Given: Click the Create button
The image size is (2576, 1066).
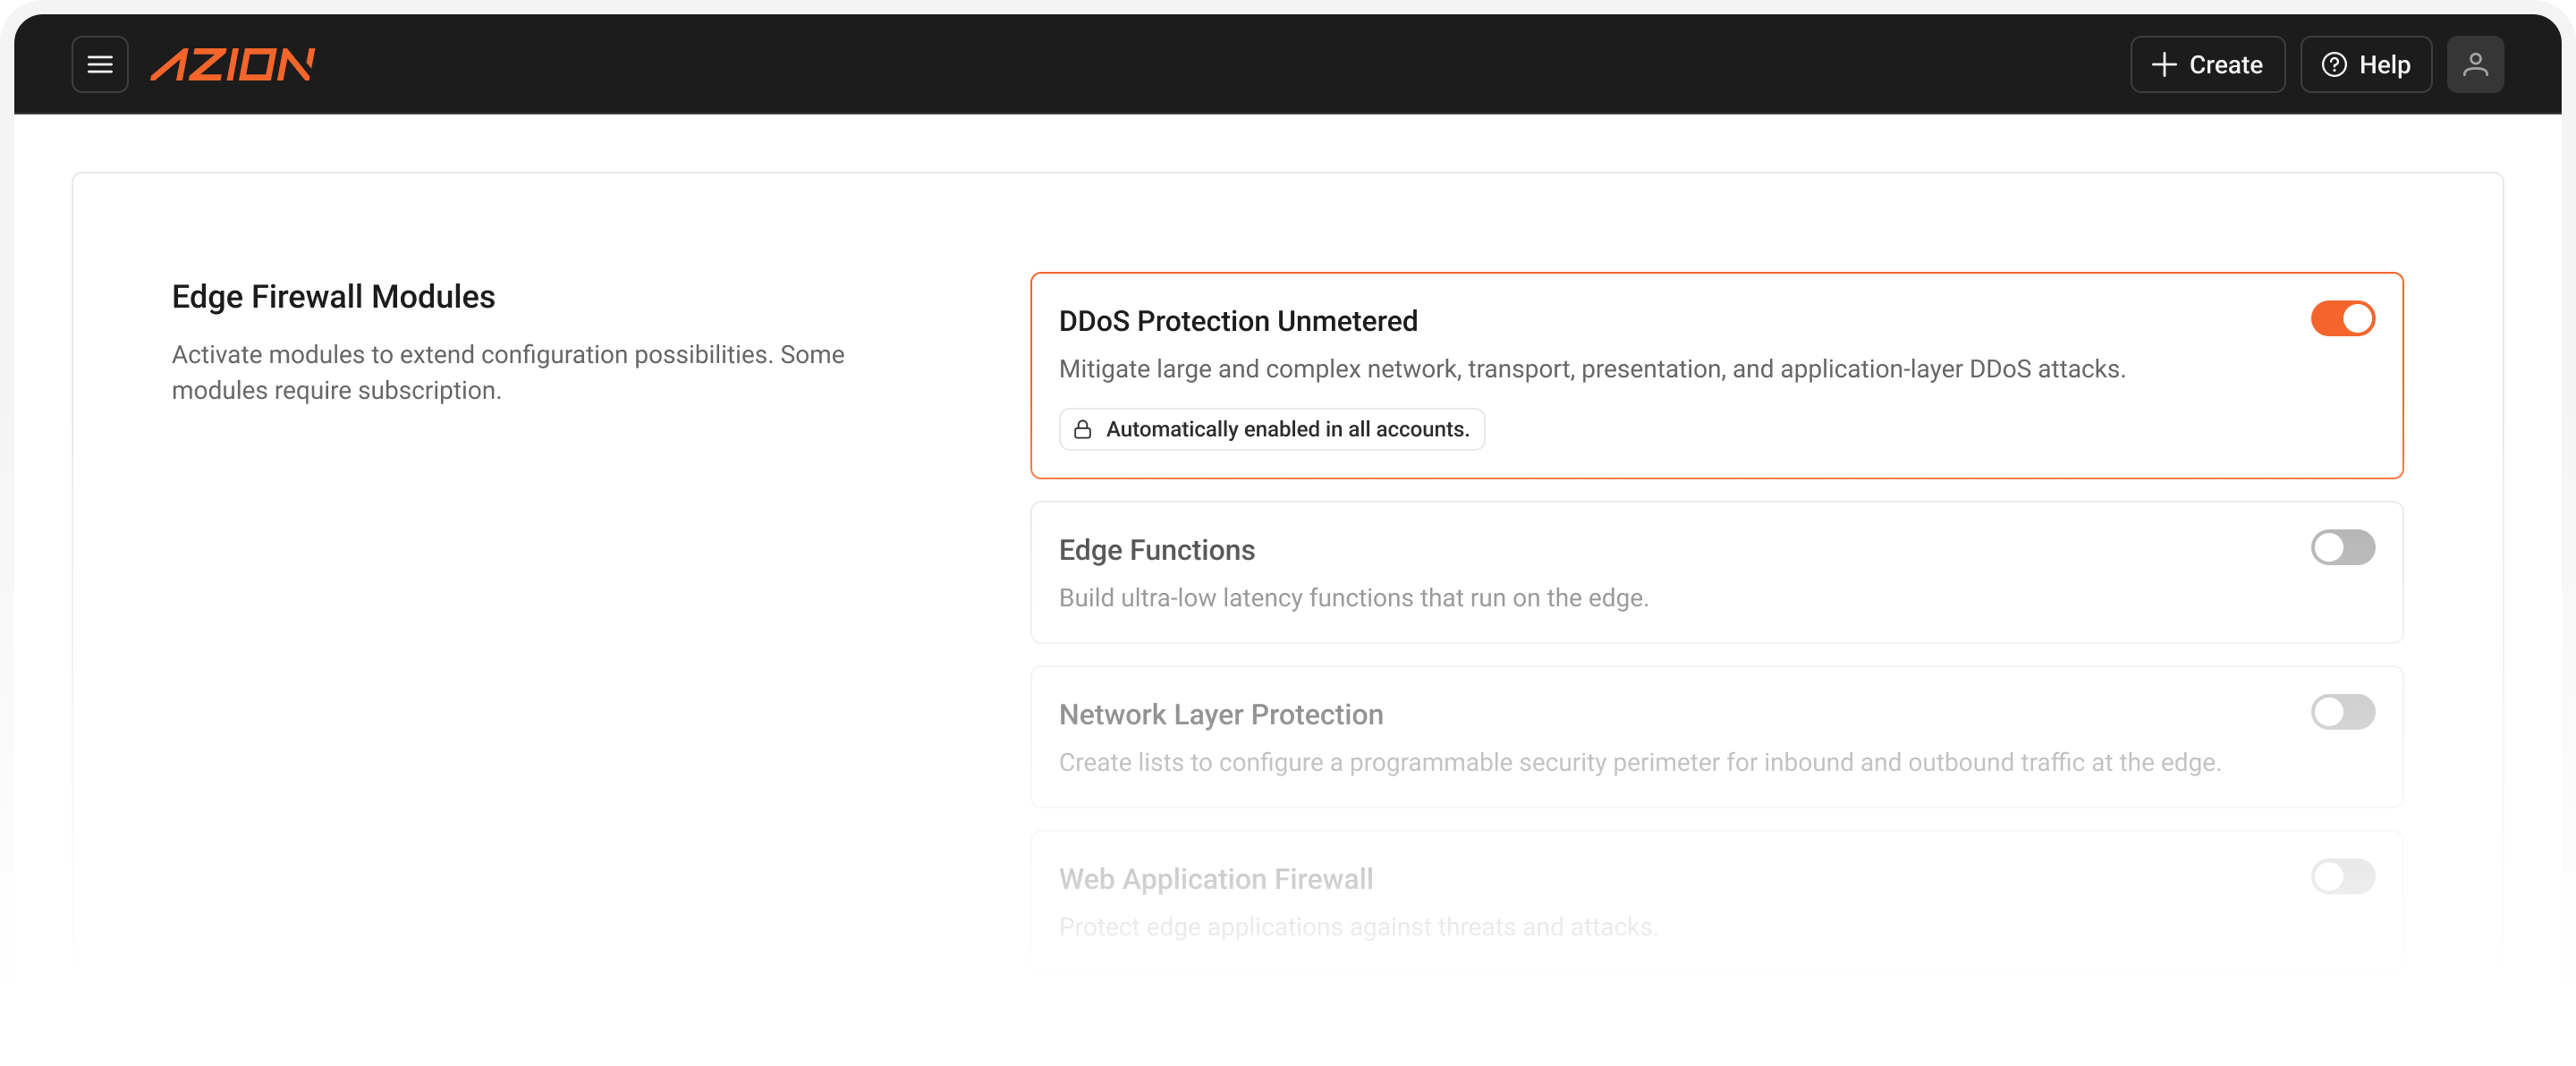Looking at the screenshot, I should pyautogui.click(x=2207, y=65).
